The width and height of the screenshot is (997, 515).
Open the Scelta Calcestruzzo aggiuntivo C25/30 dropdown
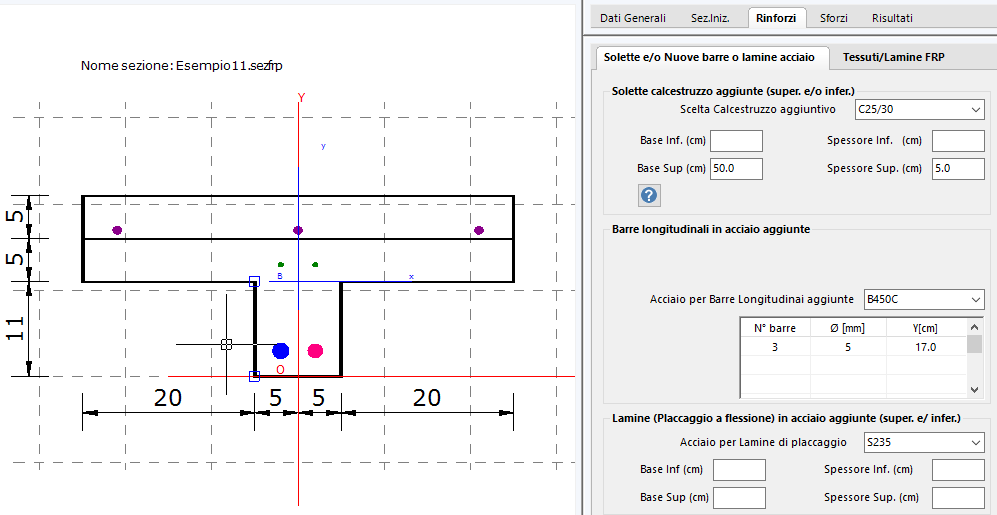[919, 109]
